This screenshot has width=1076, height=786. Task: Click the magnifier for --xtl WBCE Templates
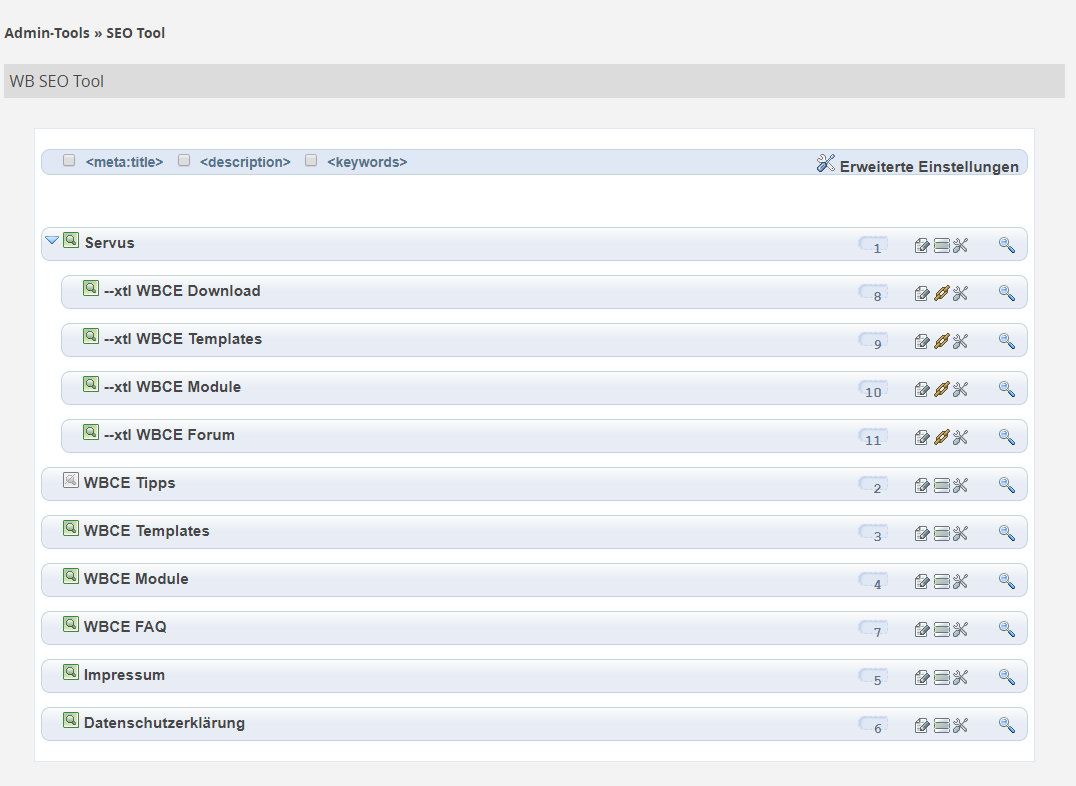click(x=1007, y=341)
